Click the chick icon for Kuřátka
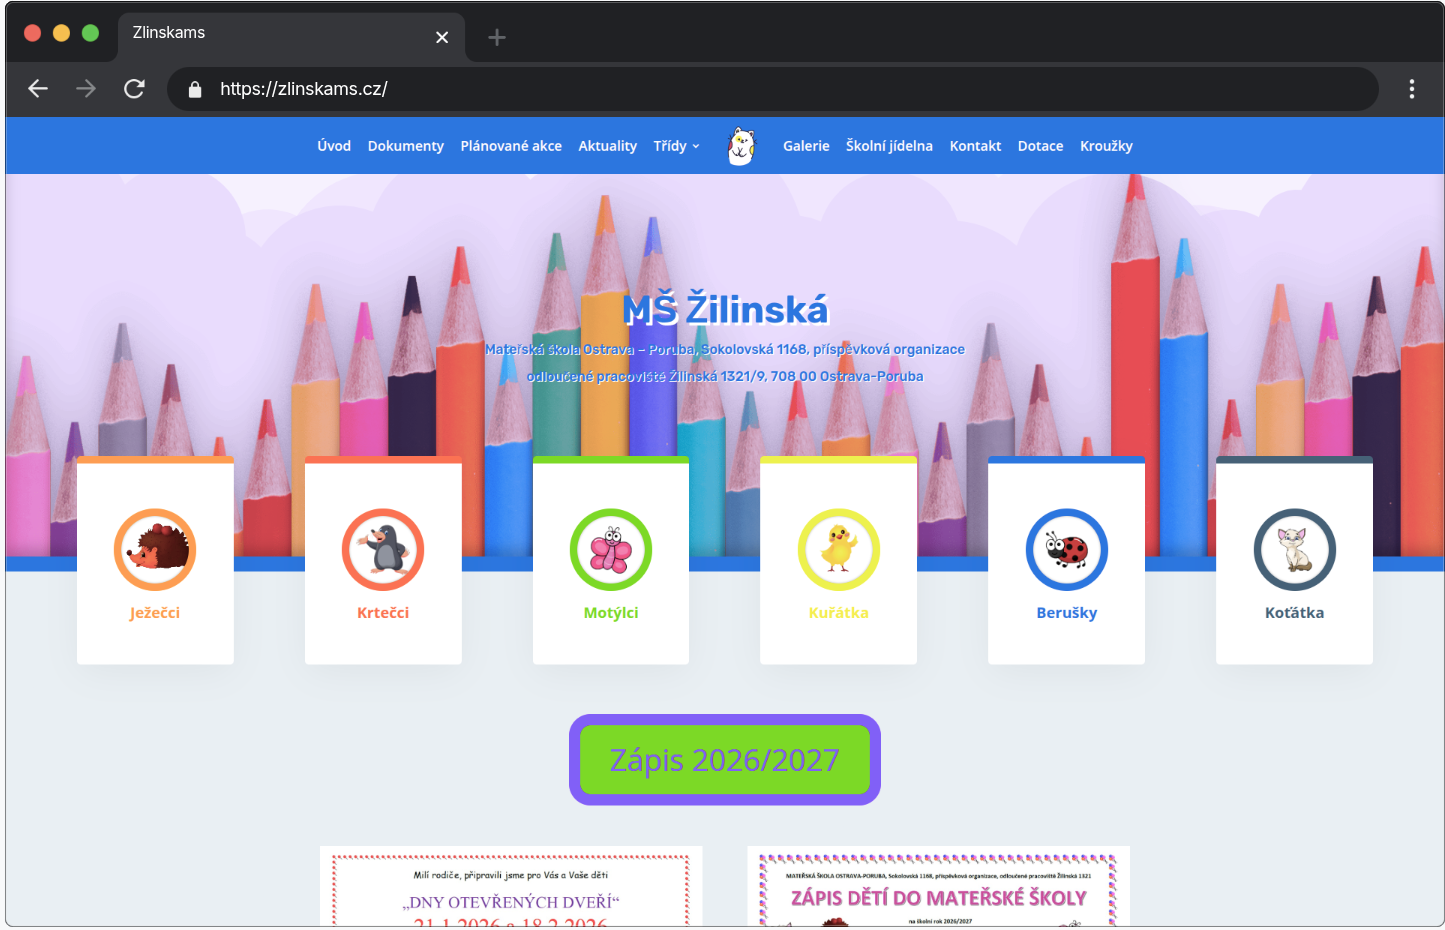1445x930 pixels. 839,550
